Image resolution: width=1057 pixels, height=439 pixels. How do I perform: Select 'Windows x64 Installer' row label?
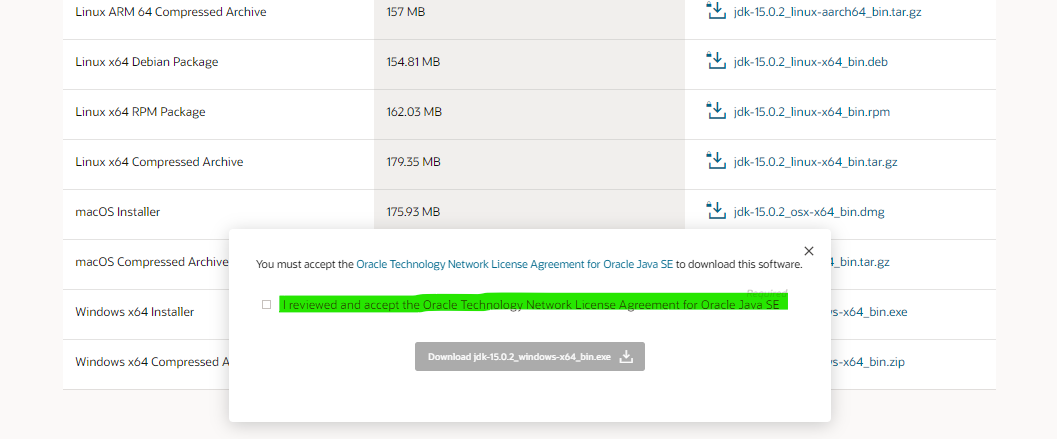tap(135, 312)
